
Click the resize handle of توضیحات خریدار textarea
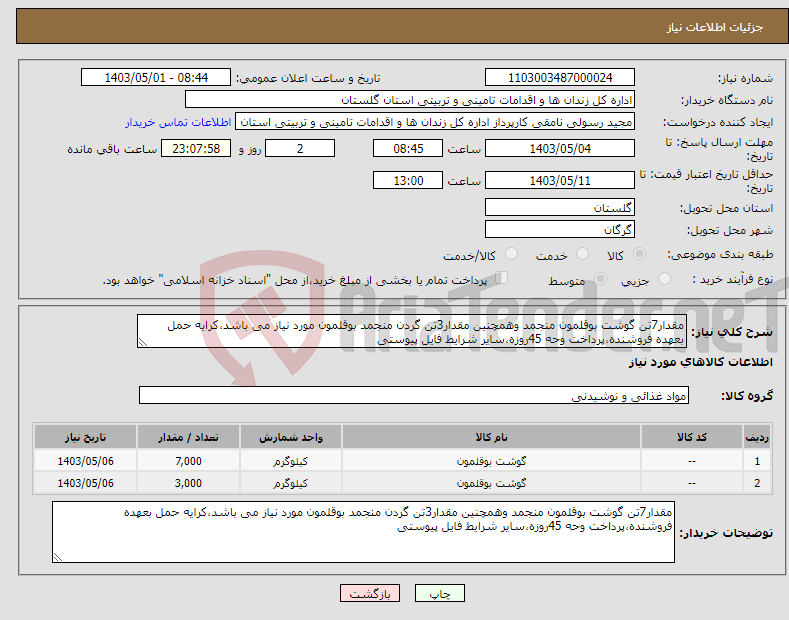coord(58,557)
